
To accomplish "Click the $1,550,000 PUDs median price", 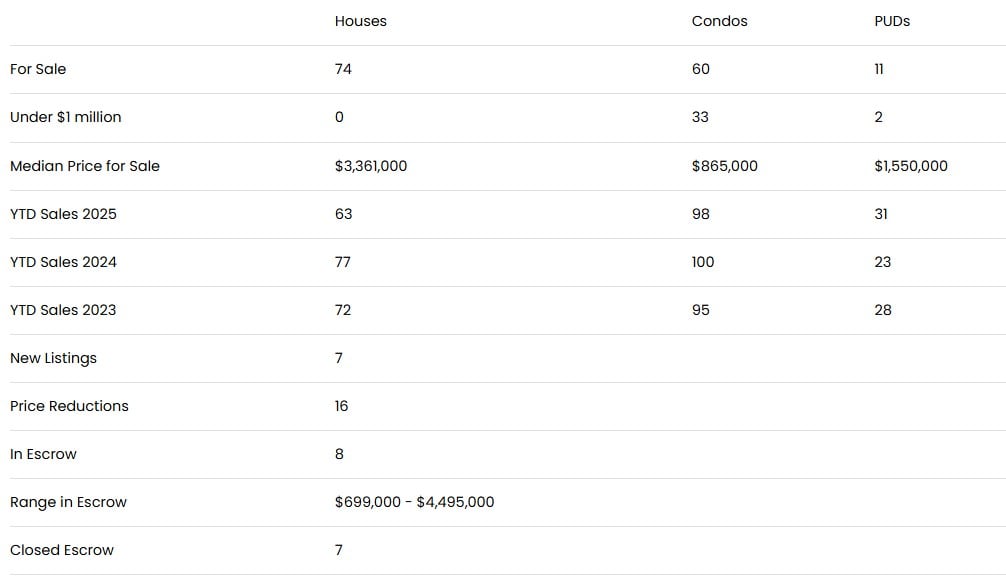I will point(910,166).
